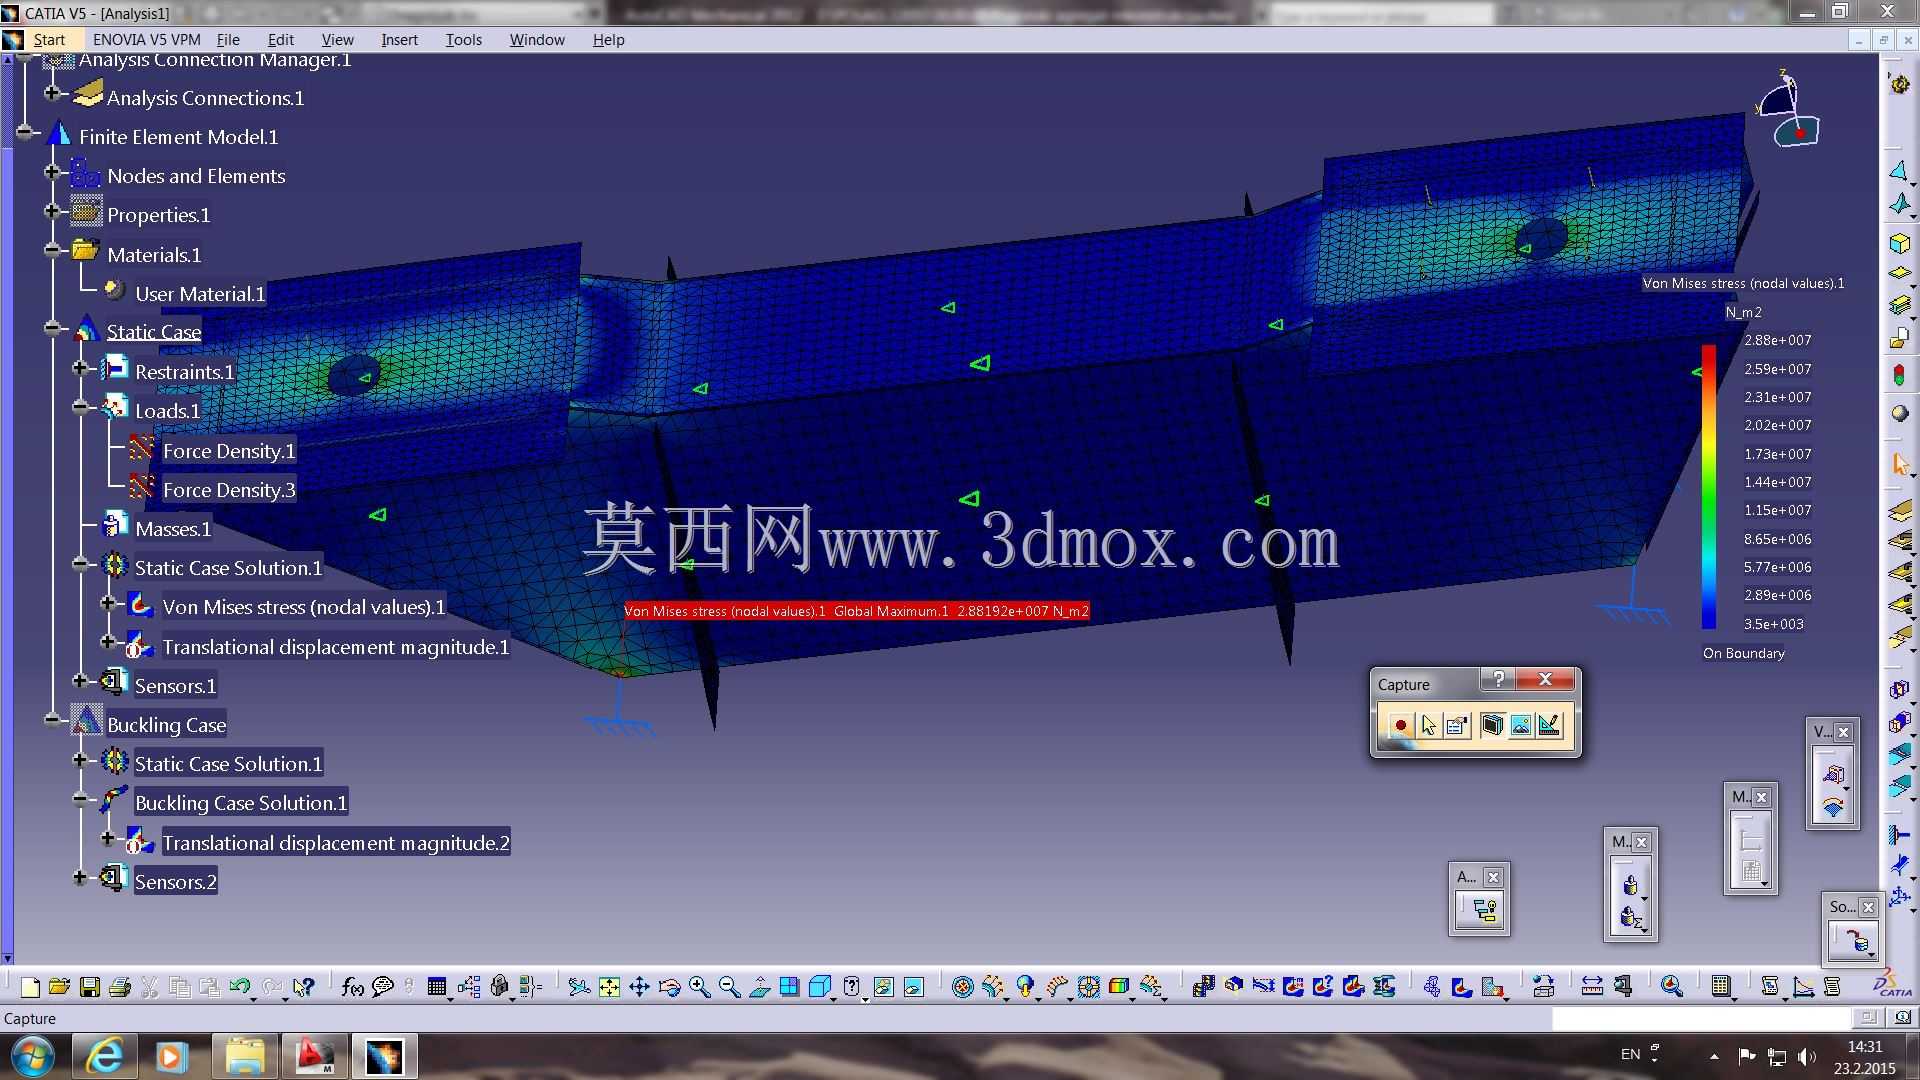The height and width of the screenshot is (1080, 1920).
Task: Click the Normal View icon
Action: pos(759,987)
